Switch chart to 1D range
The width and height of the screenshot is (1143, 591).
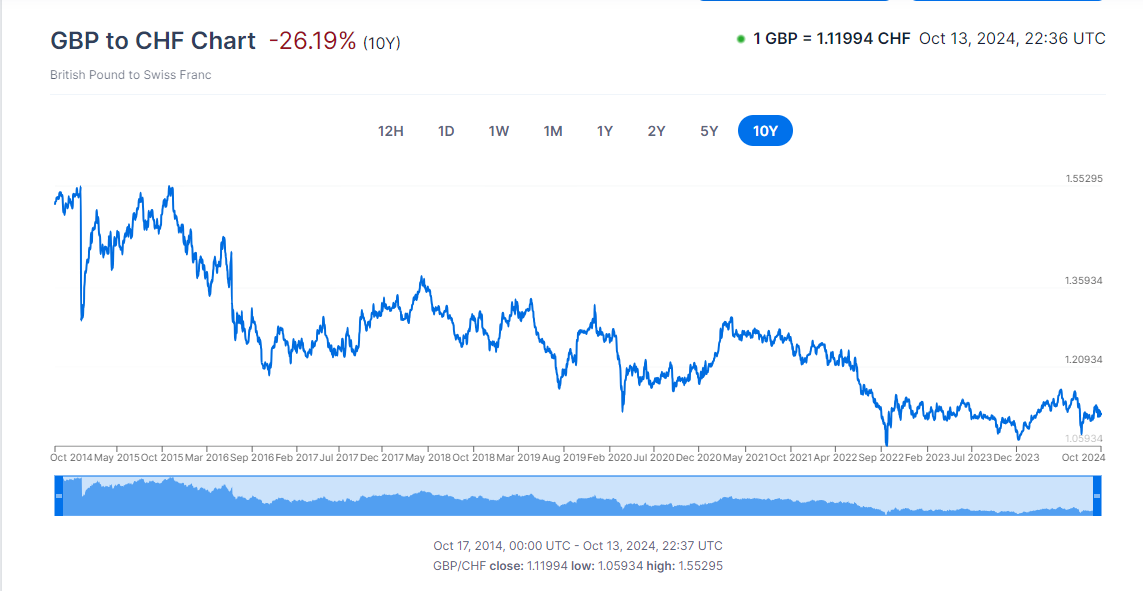[446, 131]
